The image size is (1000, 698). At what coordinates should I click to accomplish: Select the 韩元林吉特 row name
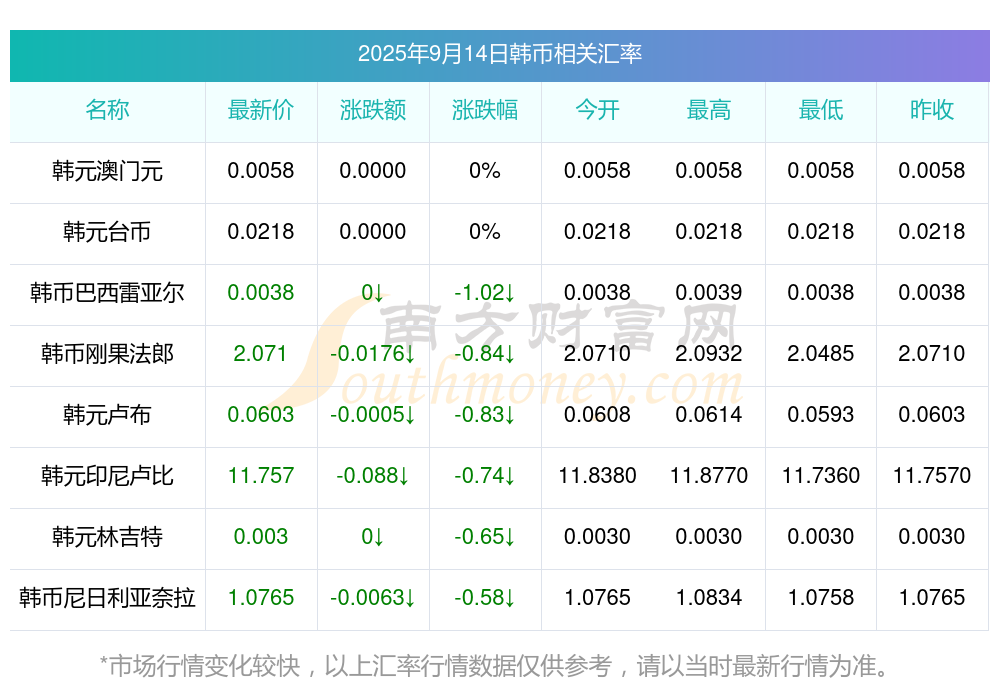tap(107, 537)
